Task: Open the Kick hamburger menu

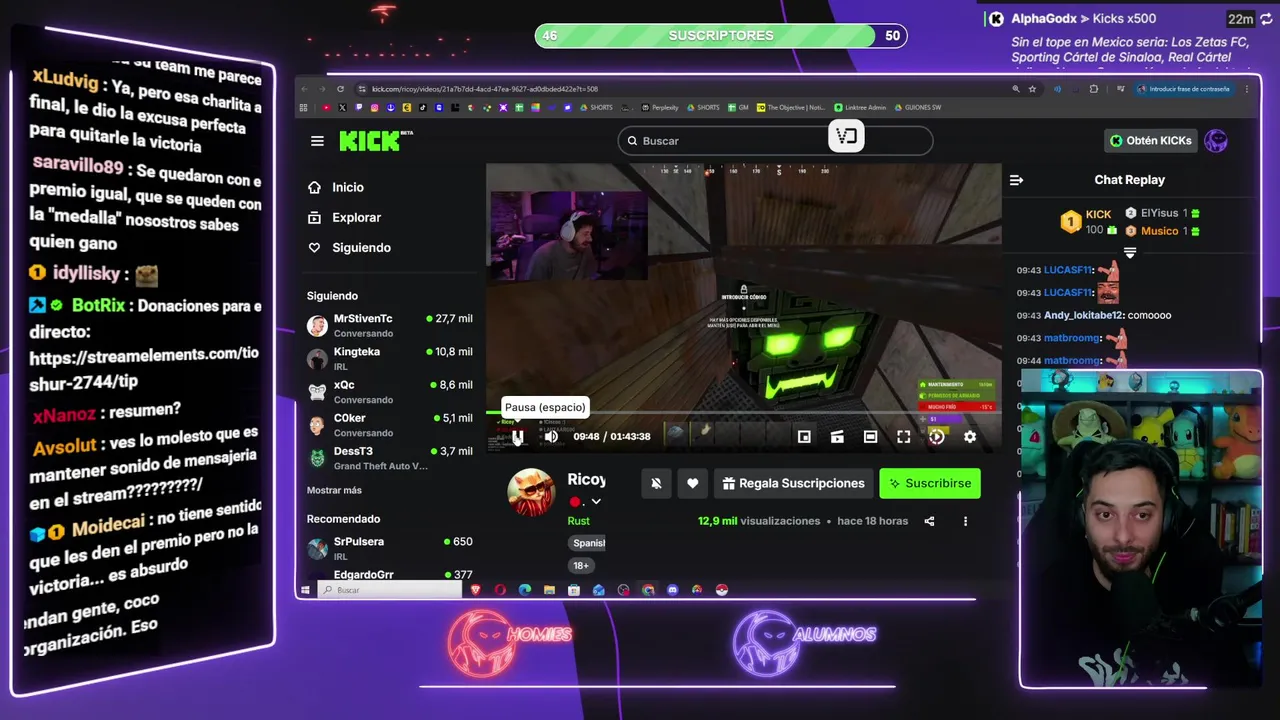Action: [317, 141]
